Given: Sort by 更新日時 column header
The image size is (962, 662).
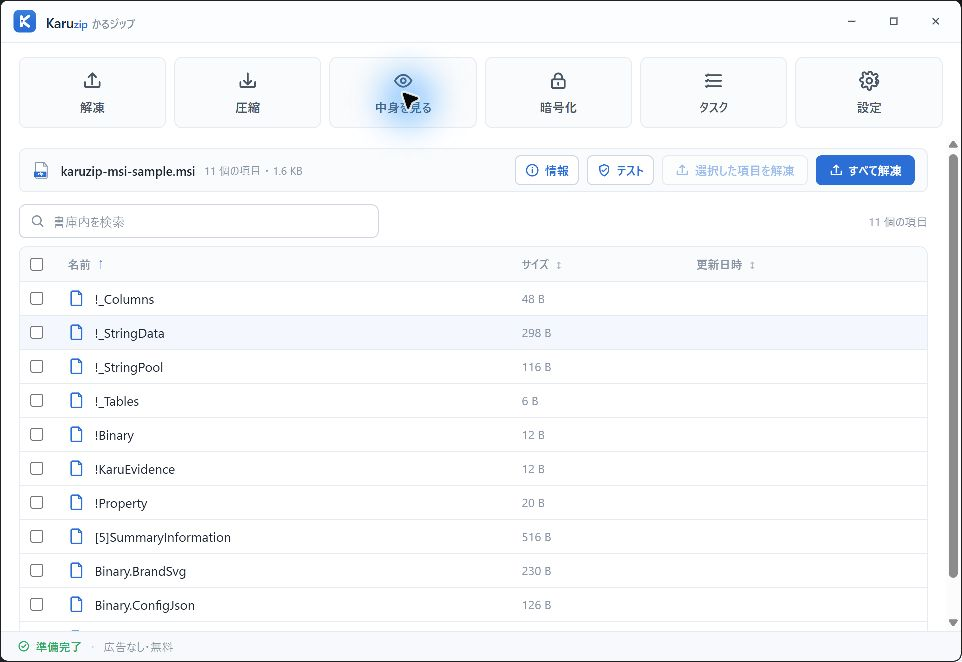Looking at the screenshot, I should 726,264.
